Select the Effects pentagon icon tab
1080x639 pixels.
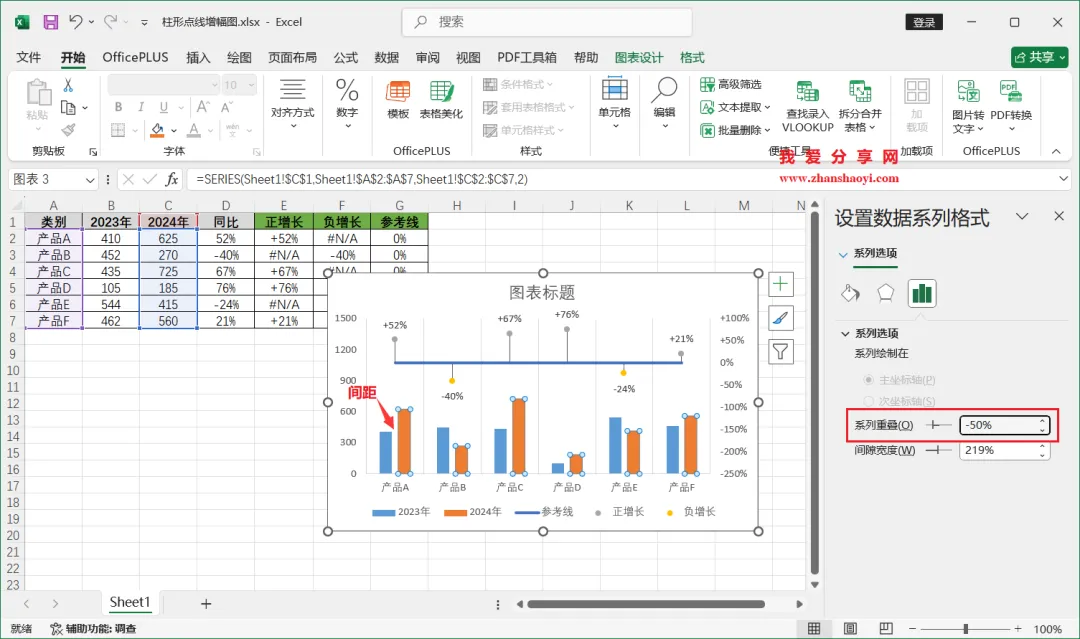(x=886, y=293)
